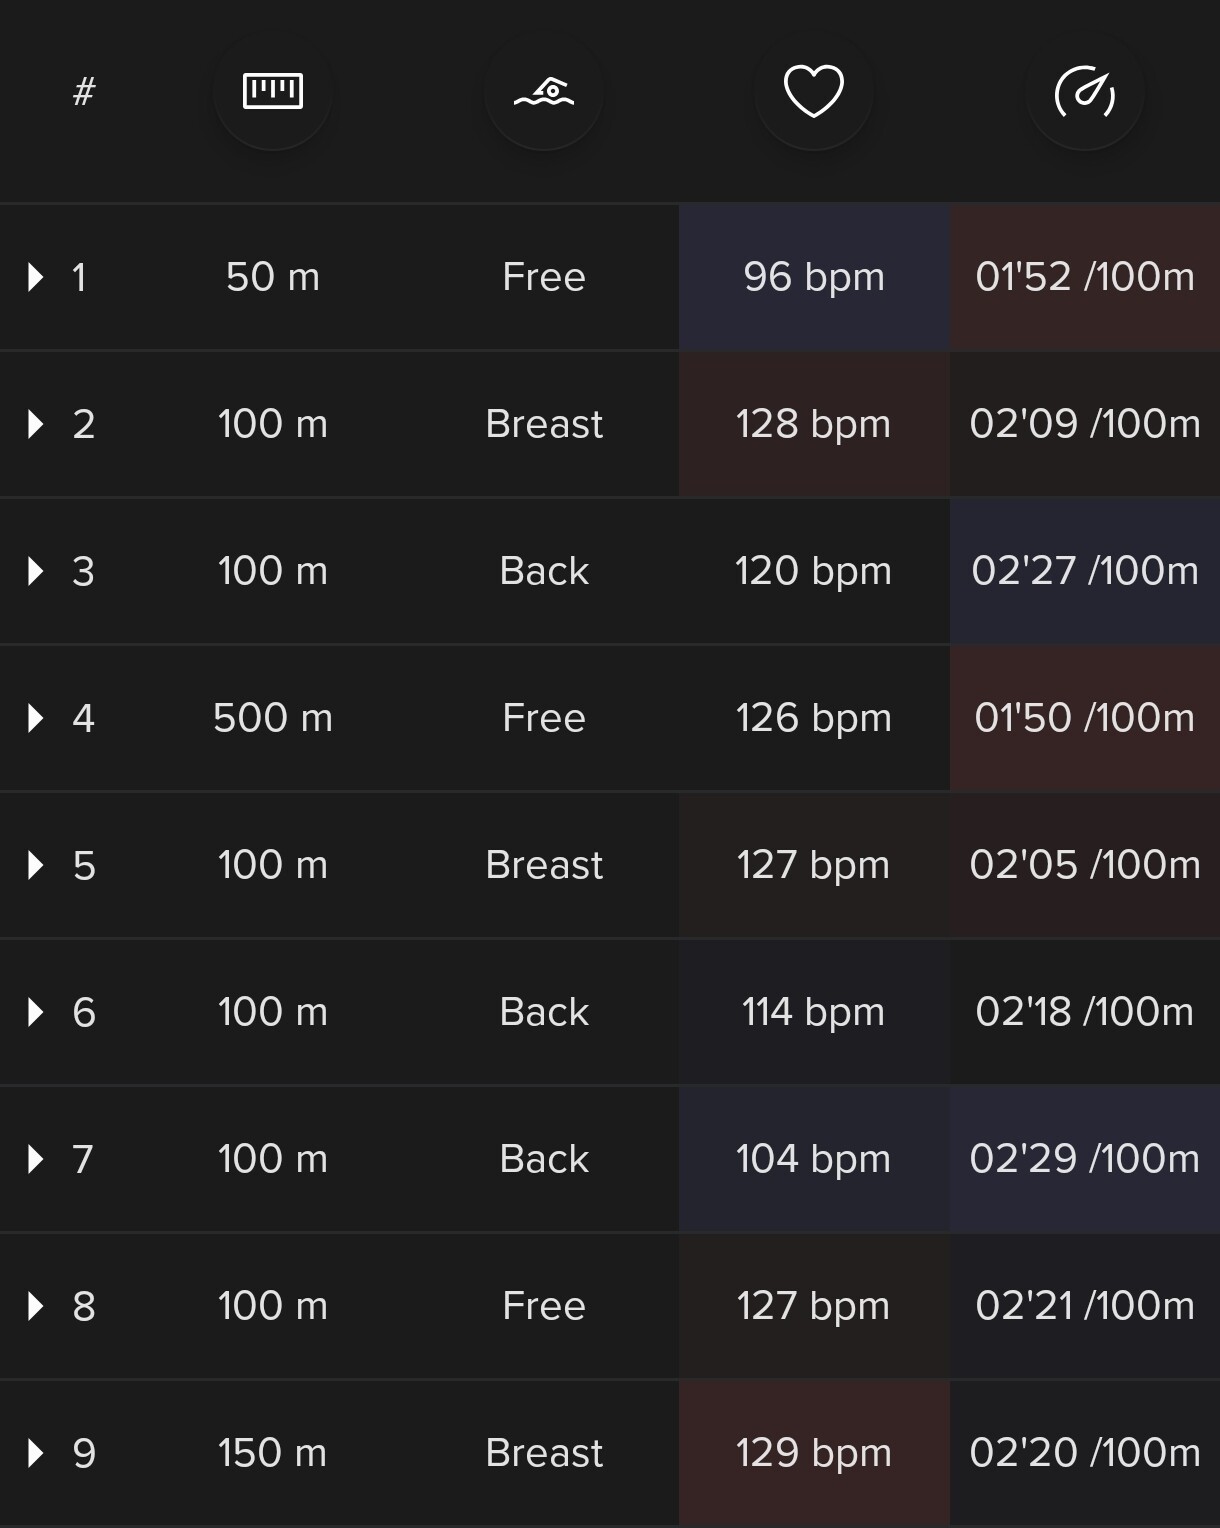Tap the swimmer stroke type icon

pos(544,91)
